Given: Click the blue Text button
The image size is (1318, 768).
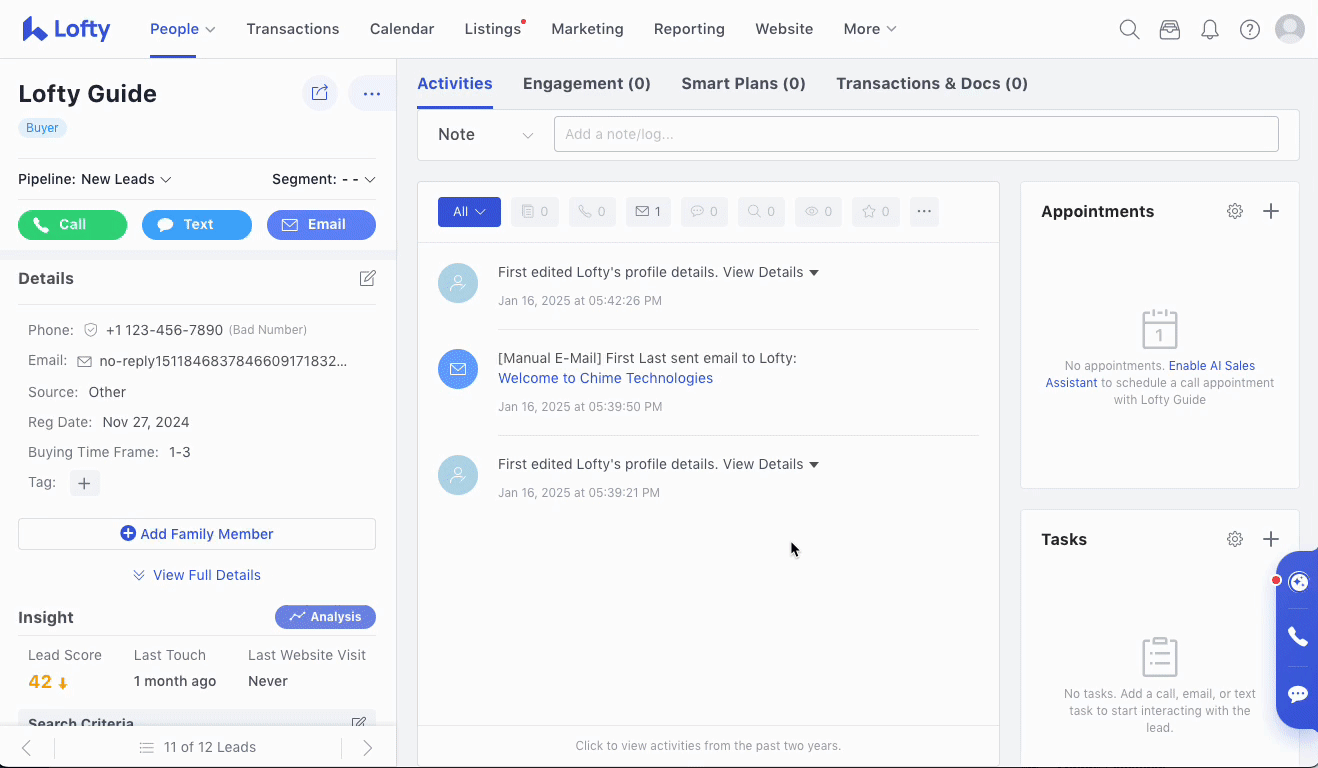Looking at the screenshot, I should [197, 225].
